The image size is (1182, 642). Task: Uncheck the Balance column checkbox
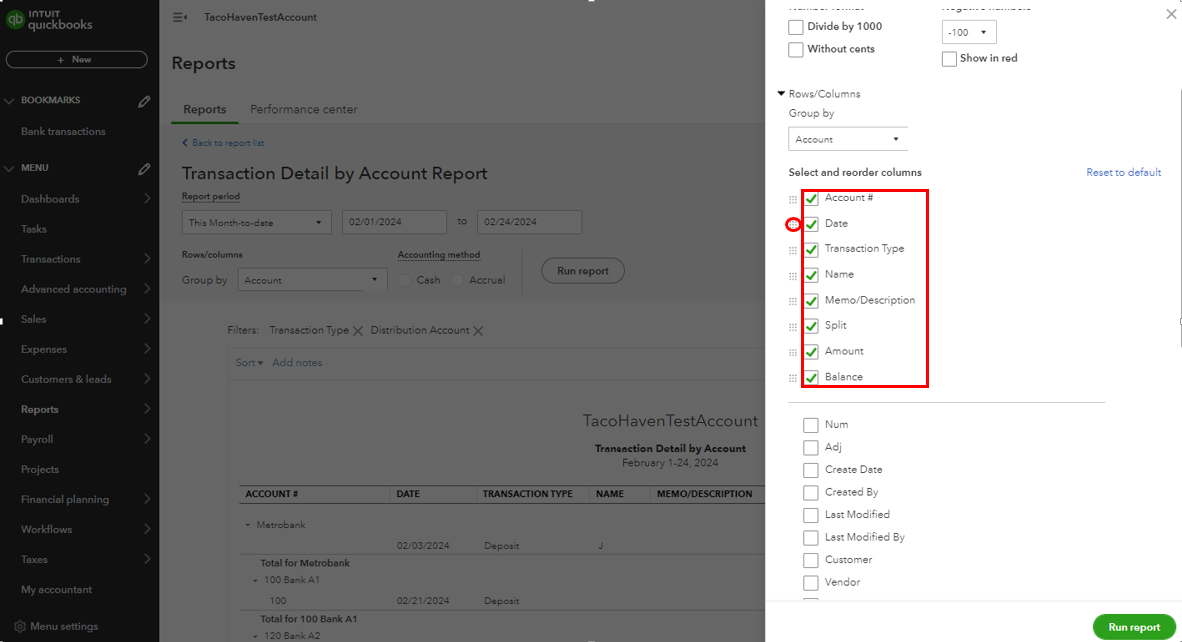pyautogui.click(x=811, y=378)
